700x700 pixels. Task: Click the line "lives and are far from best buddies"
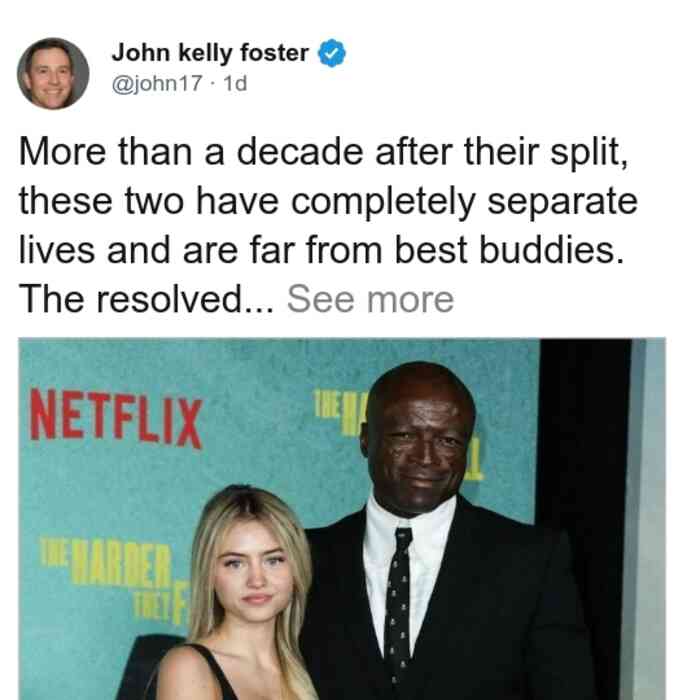pos(321,250)
